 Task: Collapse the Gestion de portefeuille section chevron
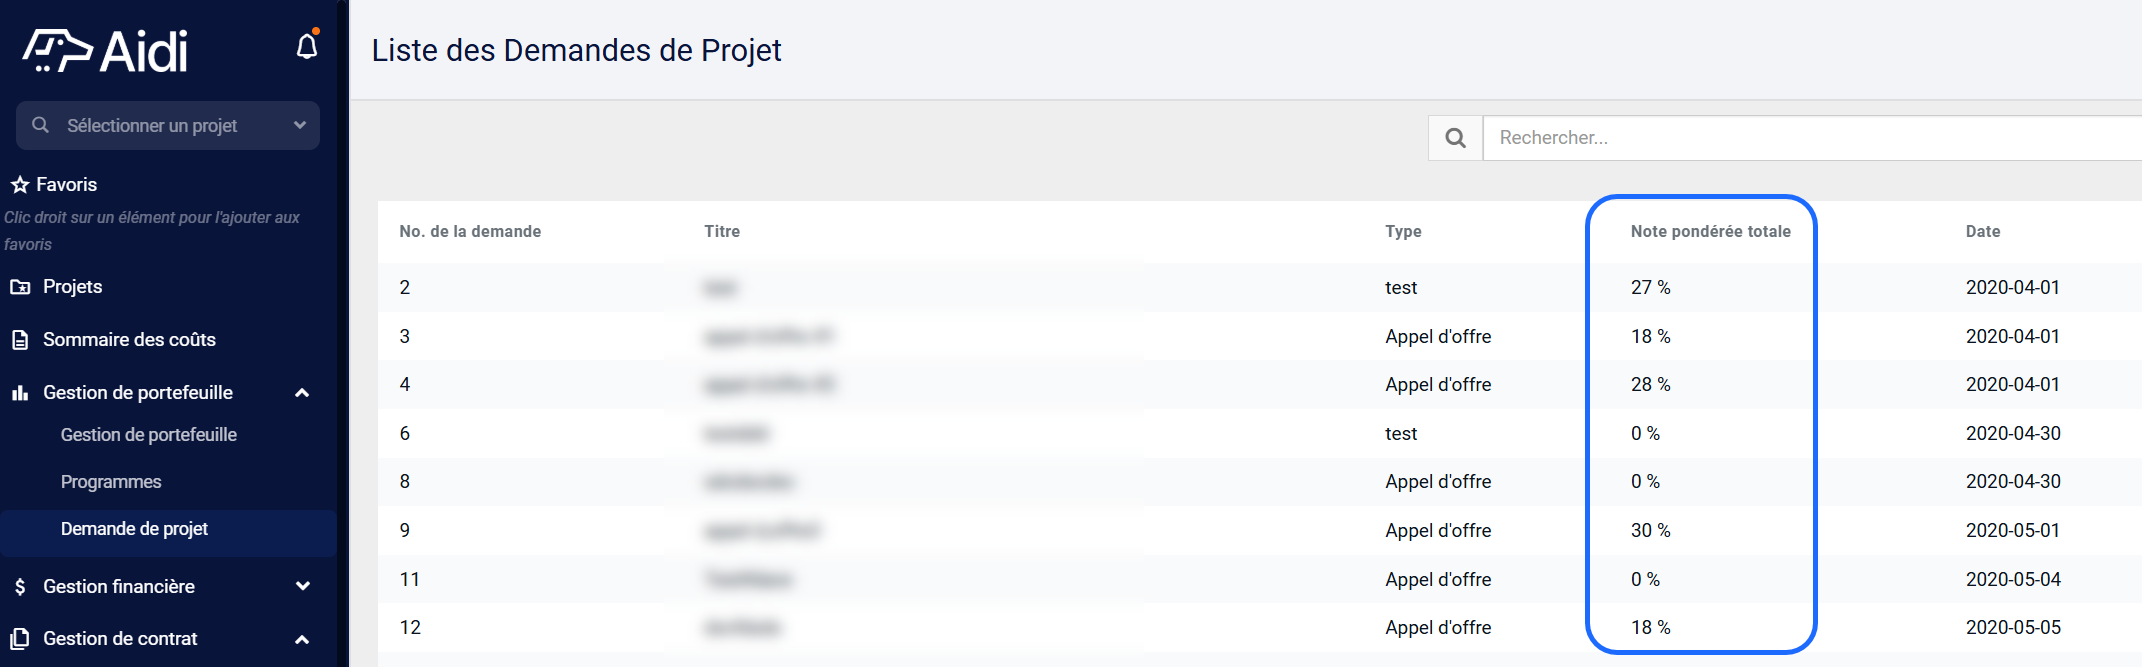tap(302, 393)
